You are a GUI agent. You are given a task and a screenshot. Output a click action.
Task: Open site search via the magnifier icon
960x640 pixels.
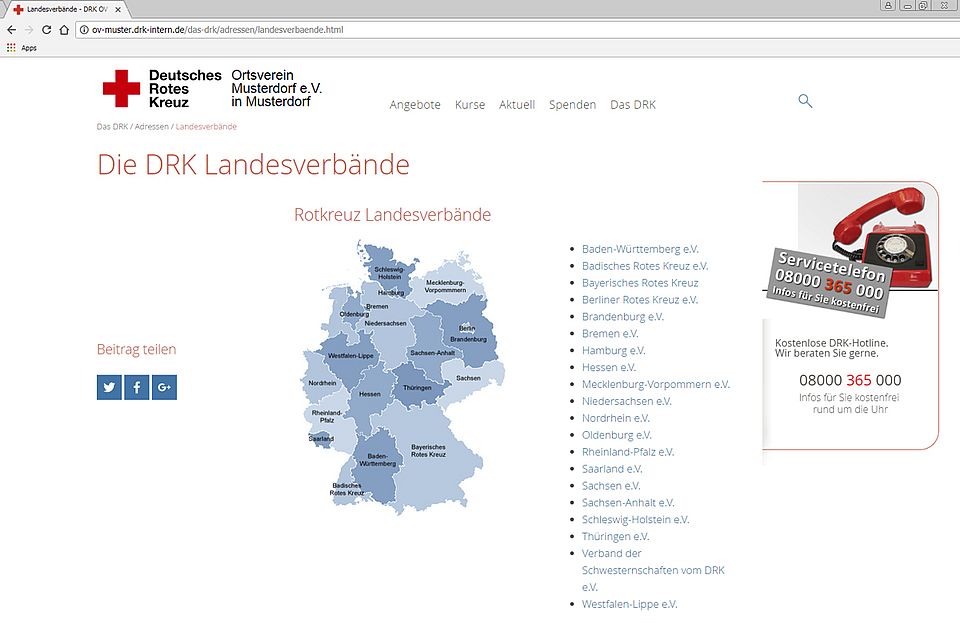click(x=805, y=101)
